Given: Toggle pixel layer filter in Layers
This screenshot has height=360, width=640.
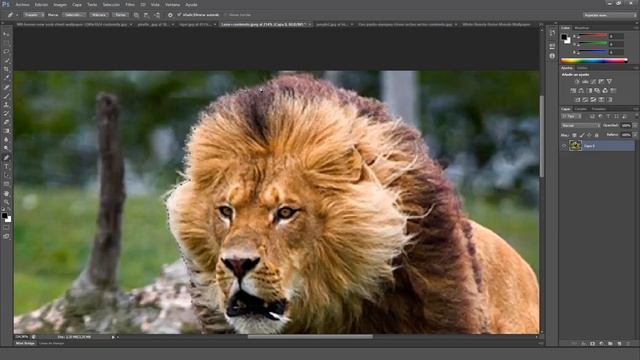Looking at the screenshot, I should [x=592, y=116].
